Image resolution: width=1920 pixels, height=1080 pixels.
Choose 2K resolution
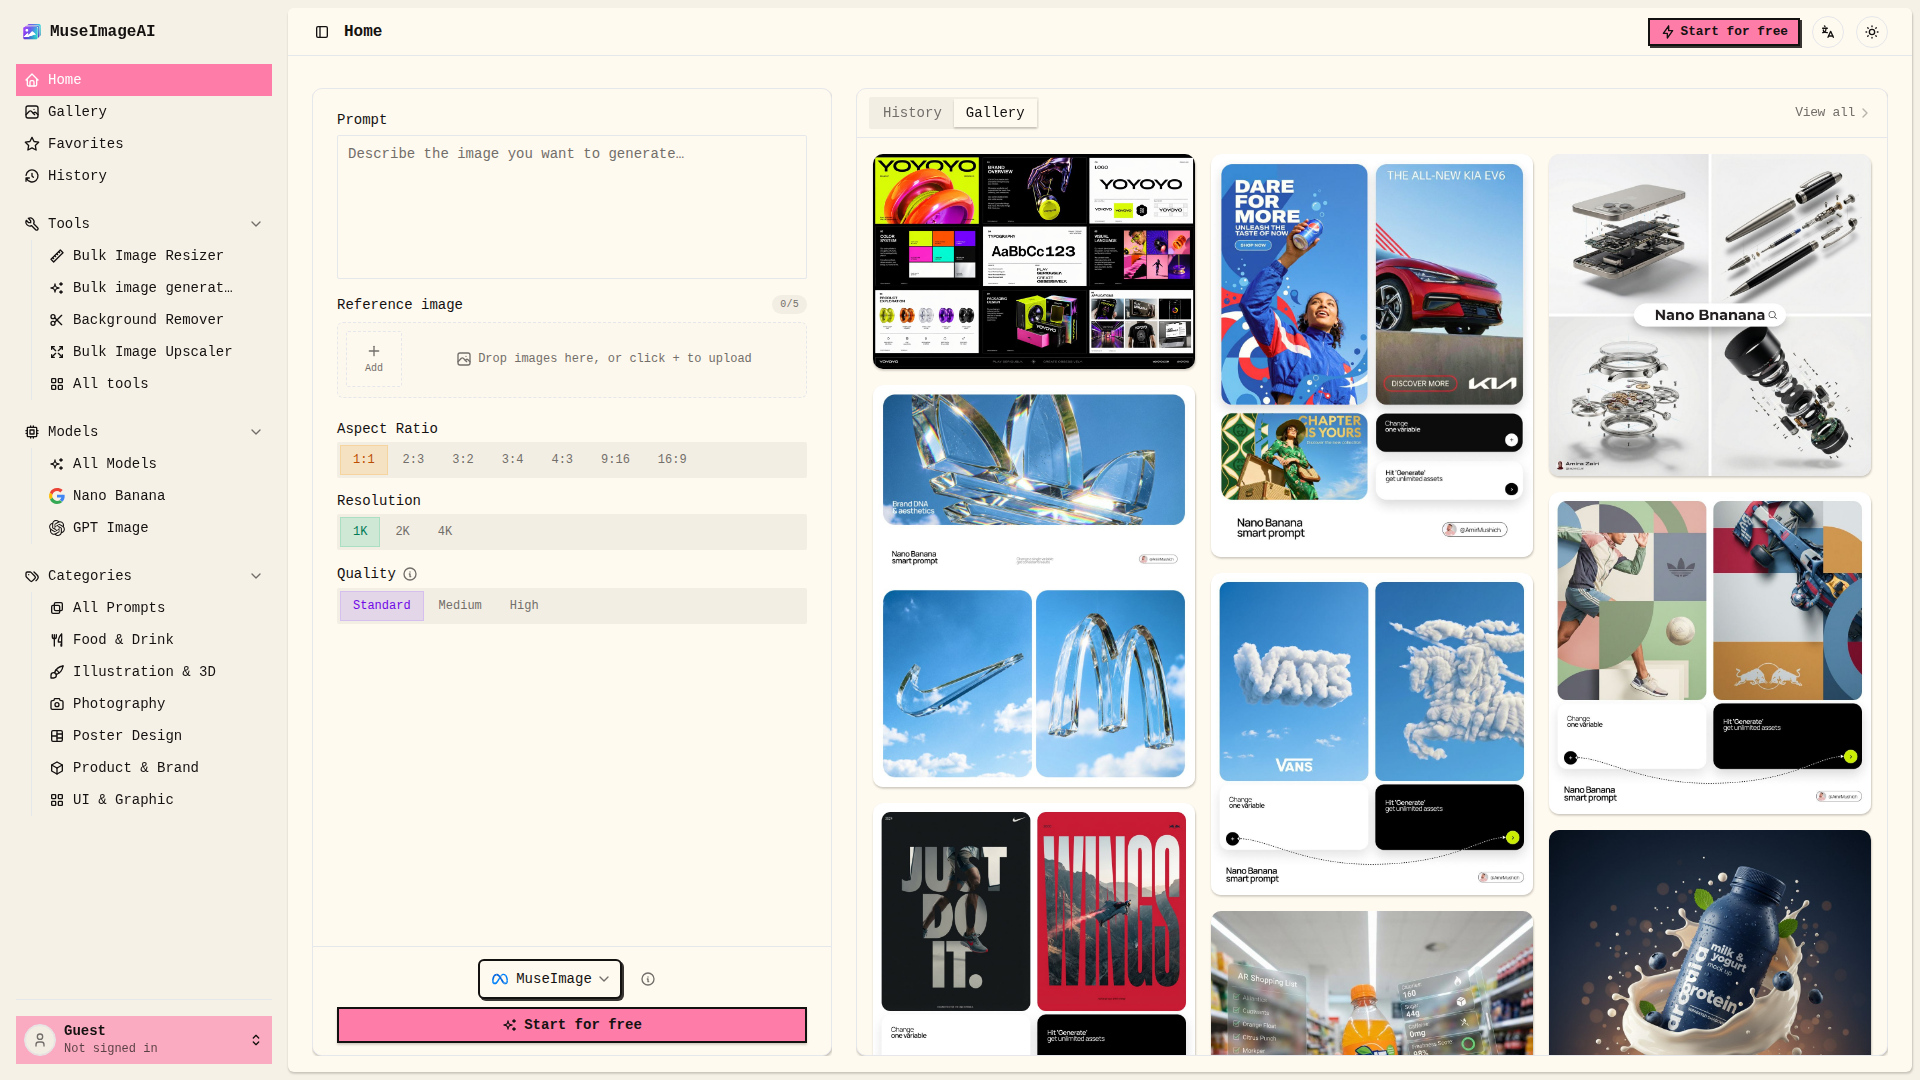click(x=403, y=532)
